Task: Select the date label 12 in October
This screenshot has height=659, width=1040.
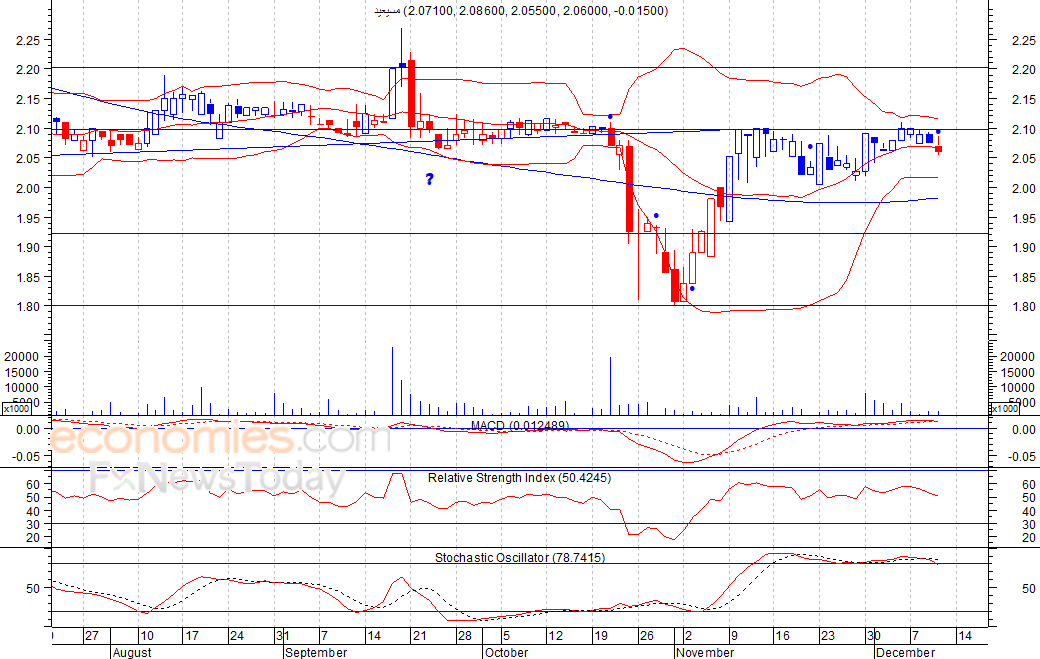Action: 556,636
